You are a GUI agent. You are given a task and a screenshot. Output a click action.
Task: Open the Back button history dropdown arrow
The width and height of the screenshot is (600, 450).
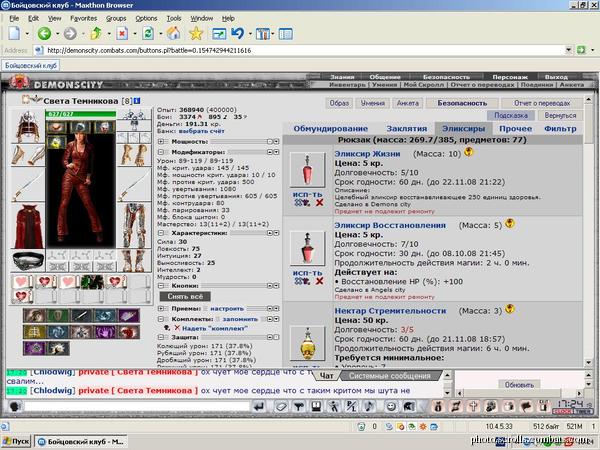coord(57,34)
